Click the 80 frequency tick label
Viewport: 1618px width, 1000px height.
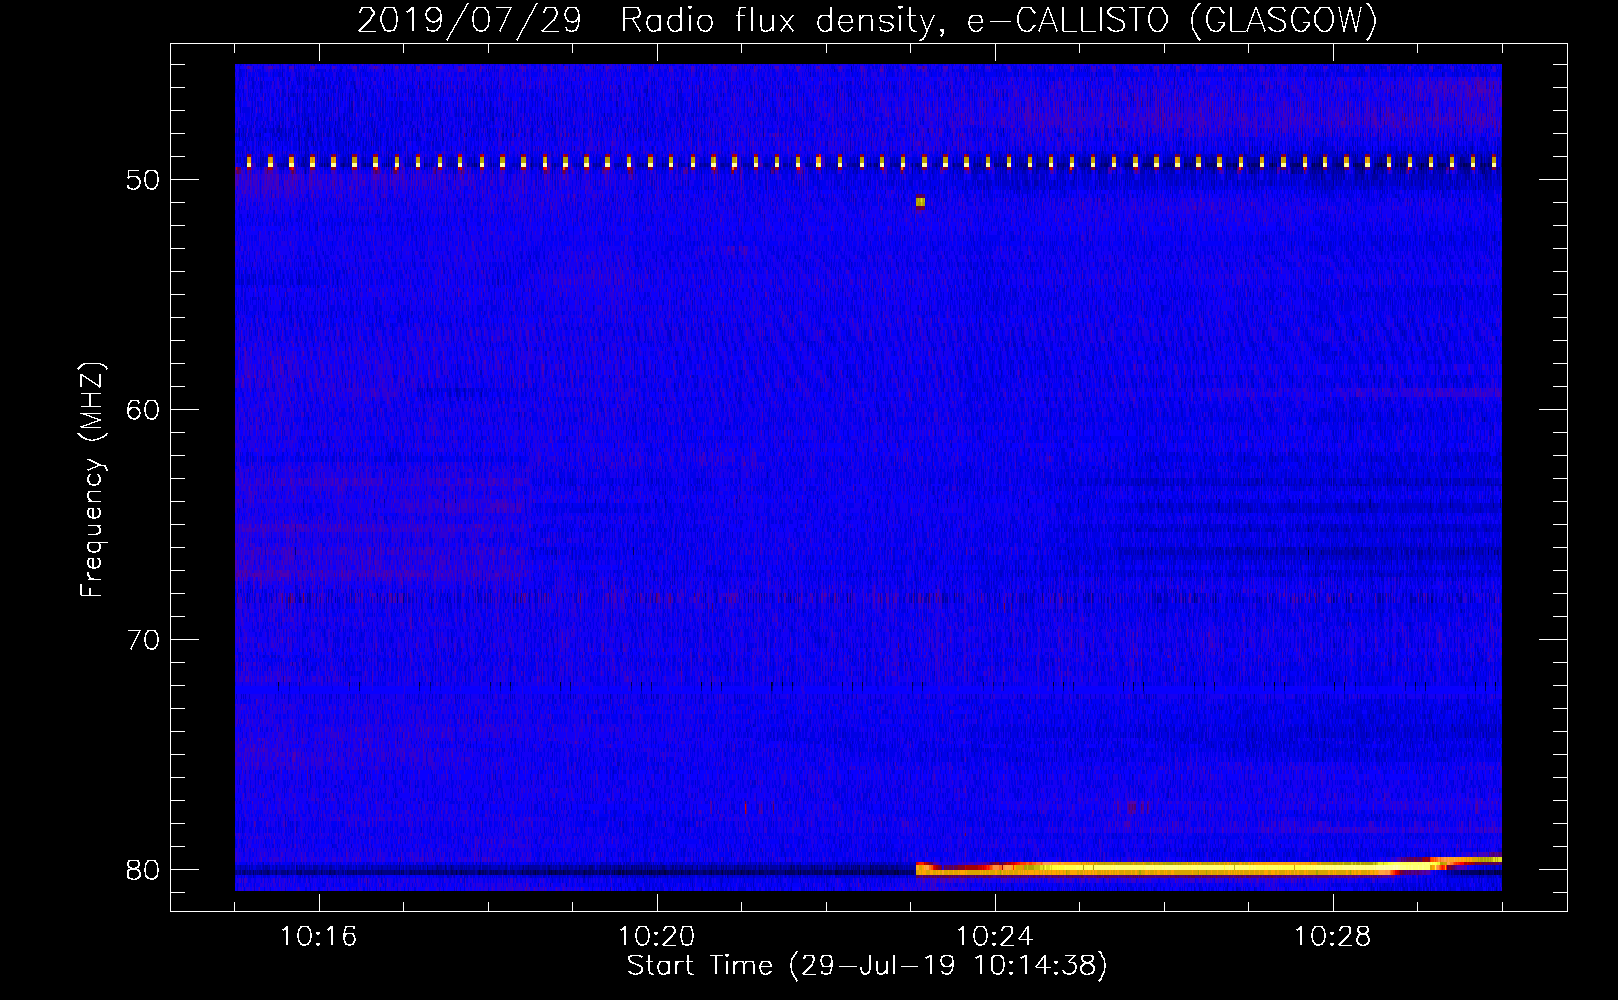click(x=143, y=870)
